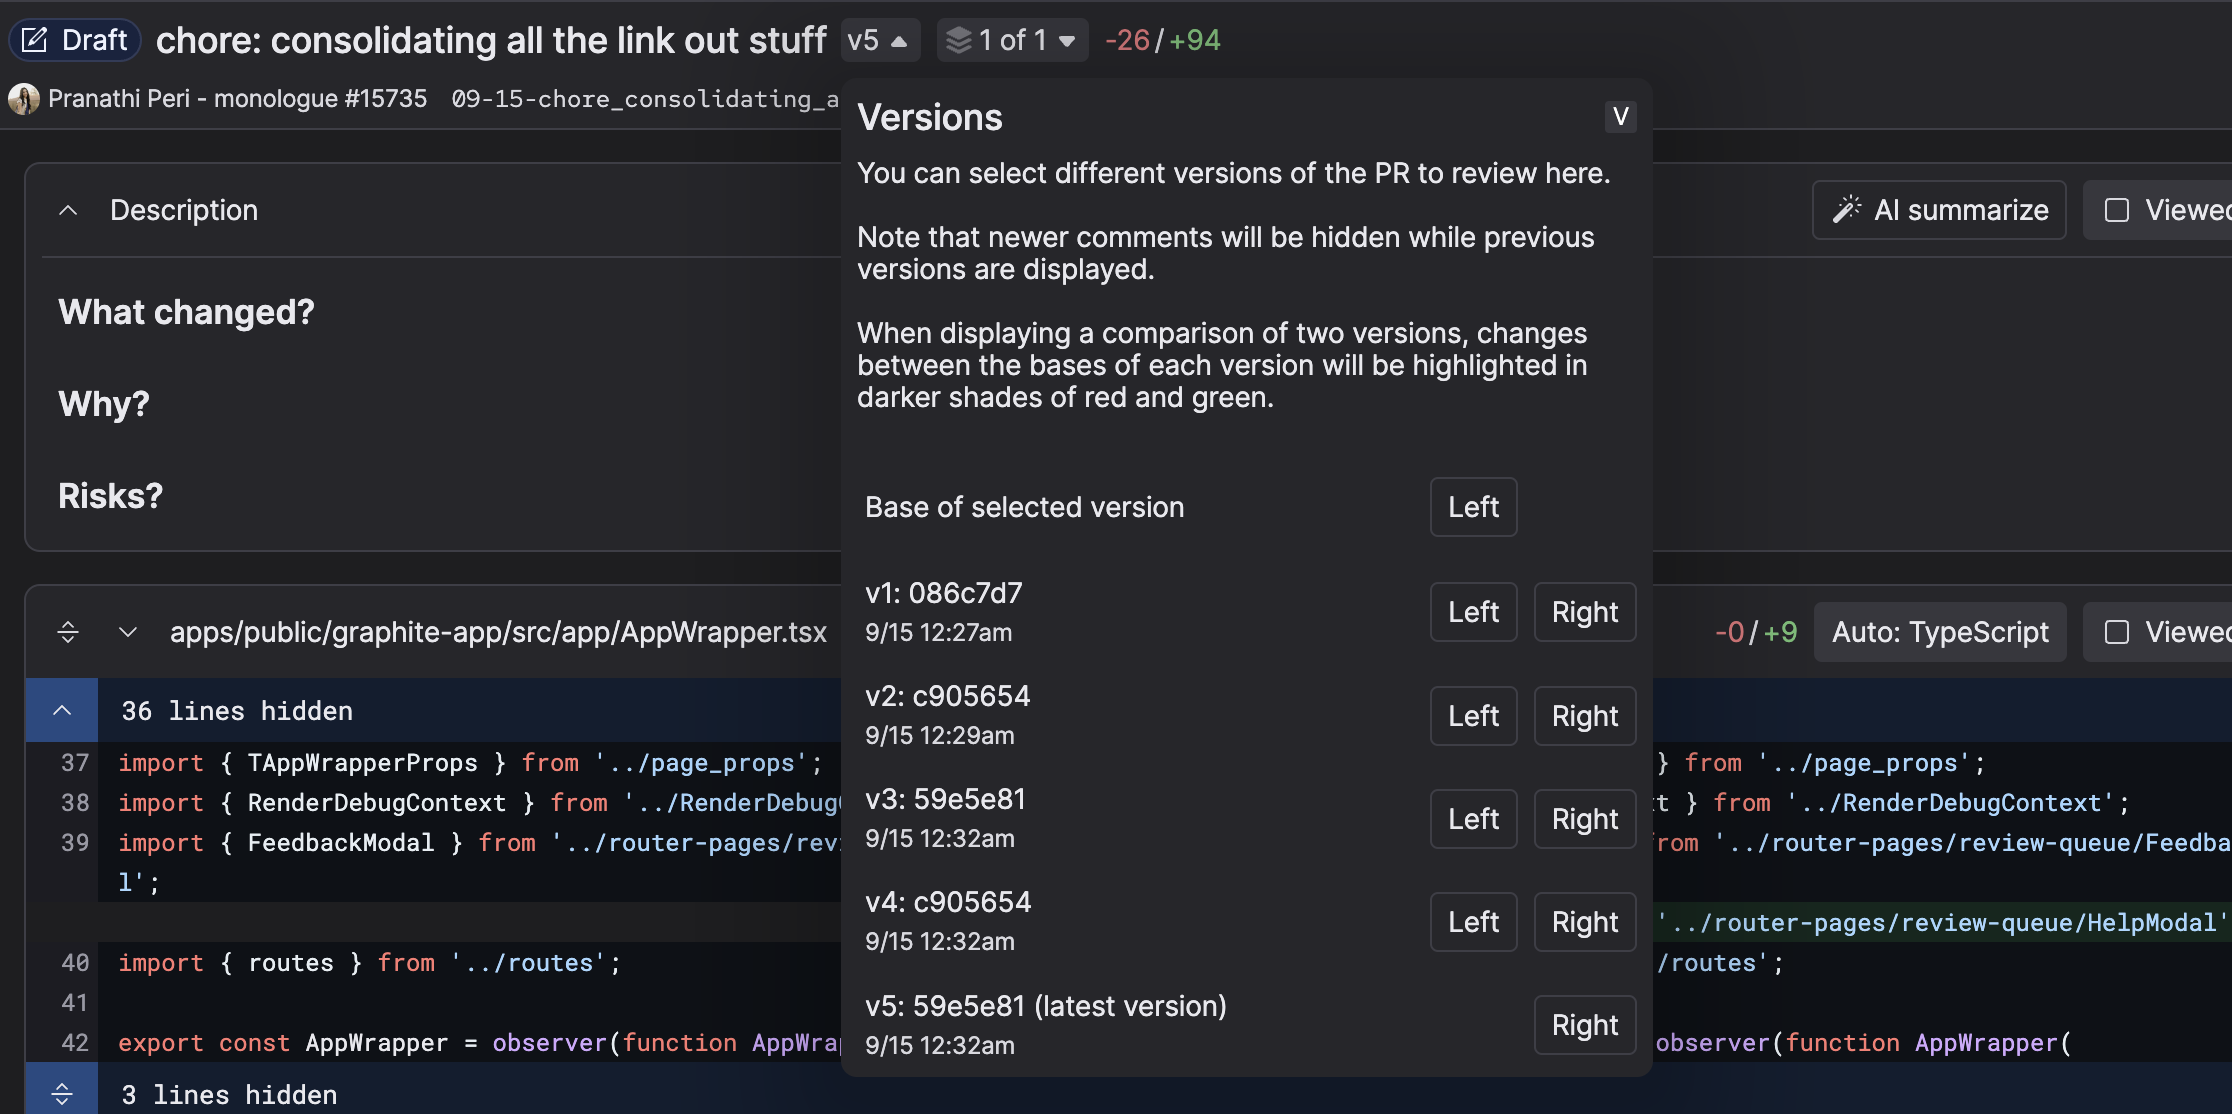Mark Description section as Viewed
The width and height of the screenshot is (2232, 1114).
(2117, 210)
